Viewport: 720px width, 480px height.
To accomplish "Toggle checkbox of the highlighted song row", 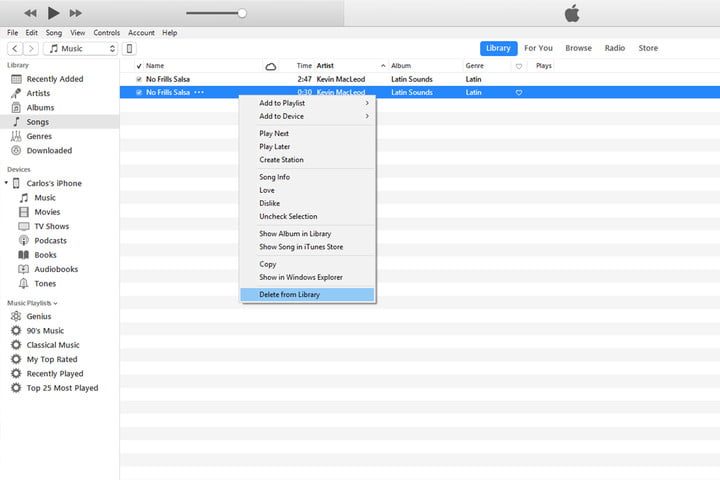I will tap(139, 92).
